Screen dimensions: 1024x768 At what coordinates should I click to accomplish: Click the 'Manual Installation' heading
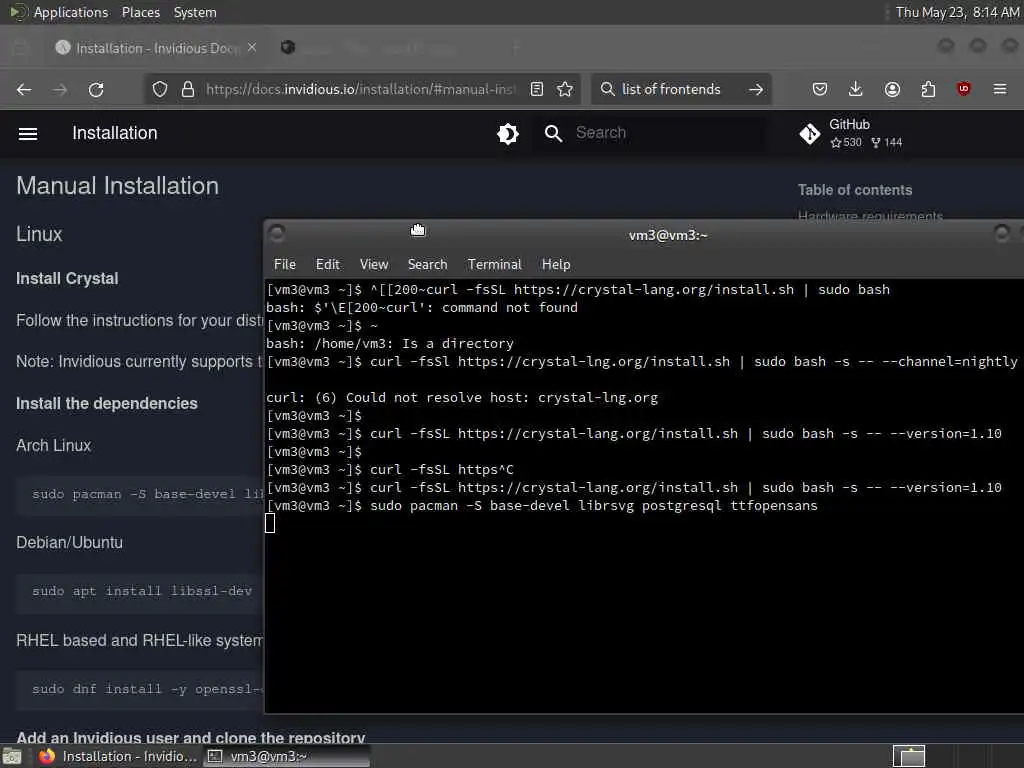pos(118,186)
